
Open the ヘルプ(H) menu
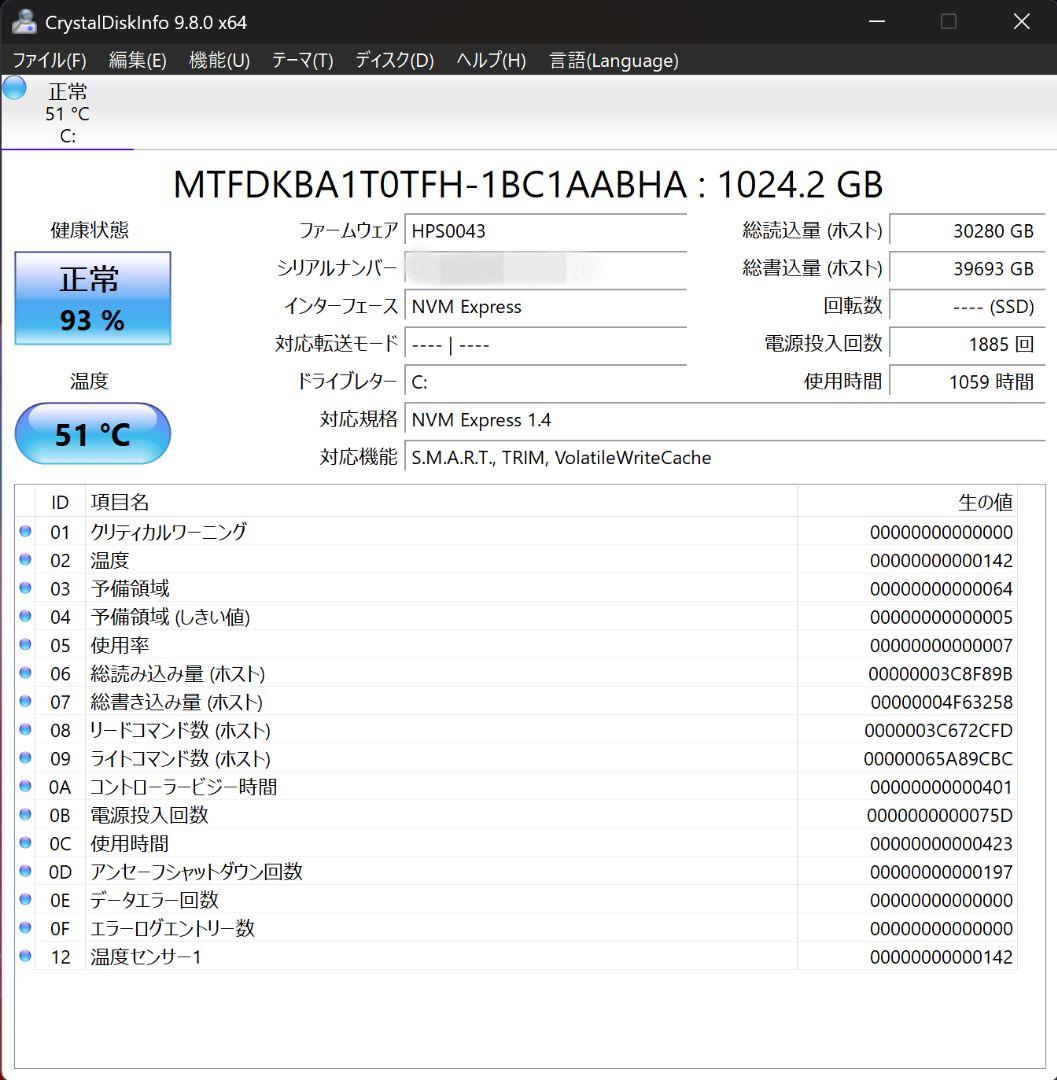491,61
